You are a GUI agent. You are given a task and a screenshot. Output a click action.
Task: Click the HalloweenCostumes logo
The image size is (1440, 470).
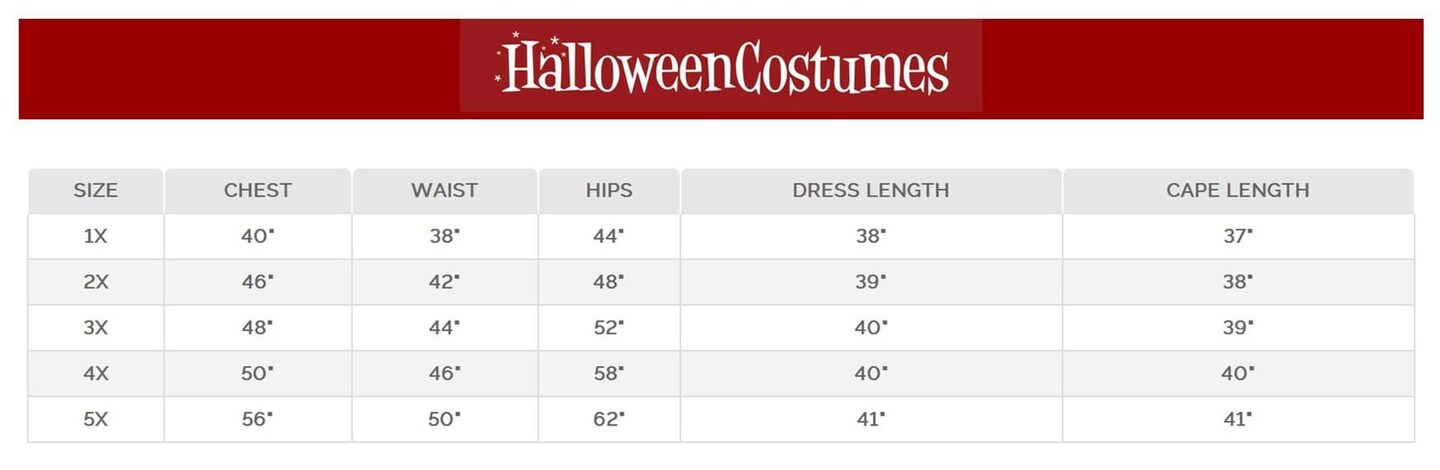point(721,66)
